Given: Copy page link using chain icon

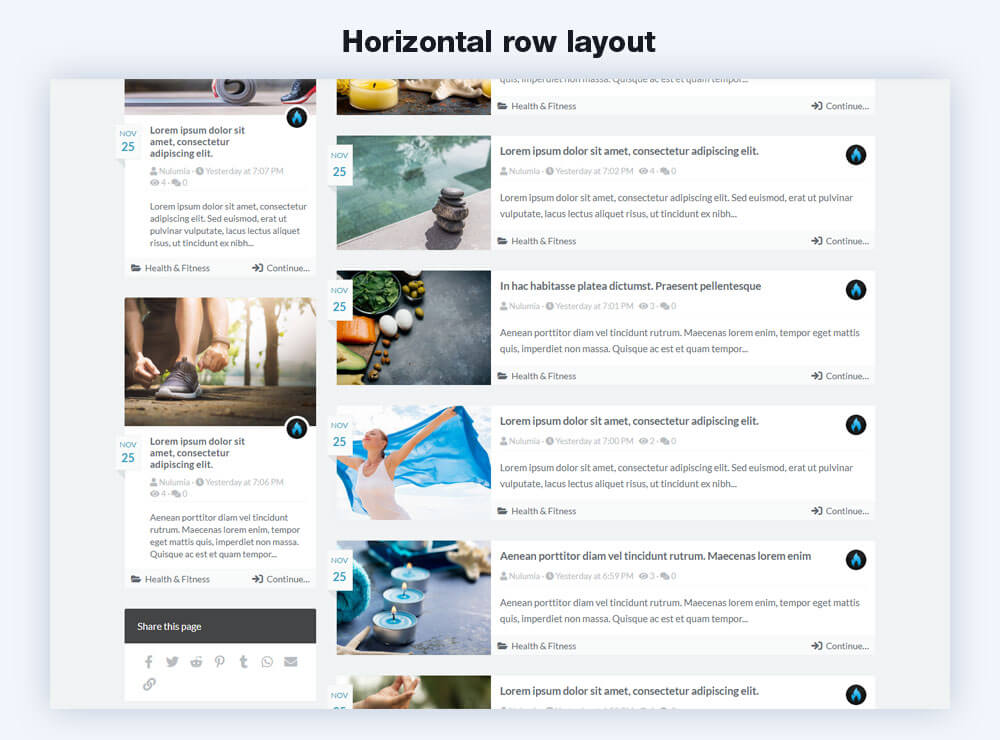Looking at the screenshot, I should tap(149, 684).
